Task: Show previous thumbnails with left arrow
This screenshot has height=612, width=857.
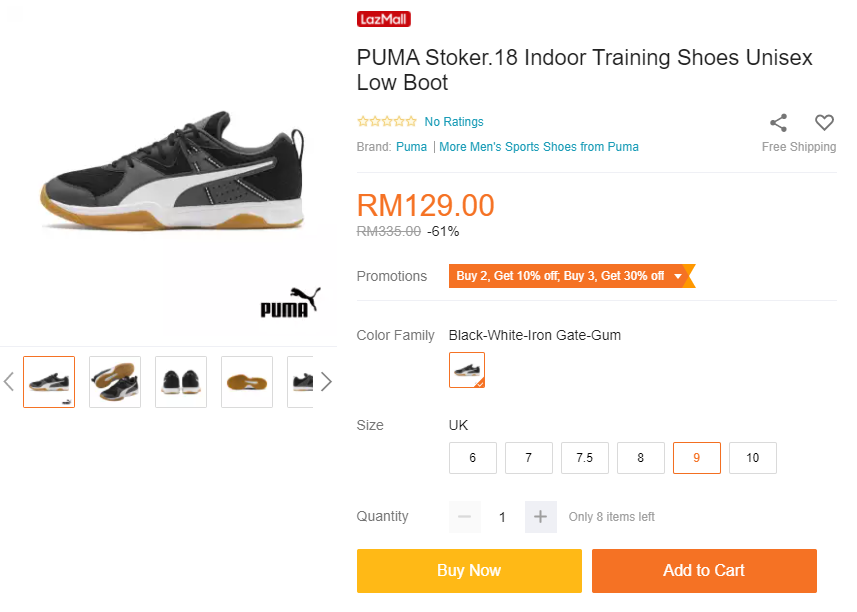Action: [9, 381]
